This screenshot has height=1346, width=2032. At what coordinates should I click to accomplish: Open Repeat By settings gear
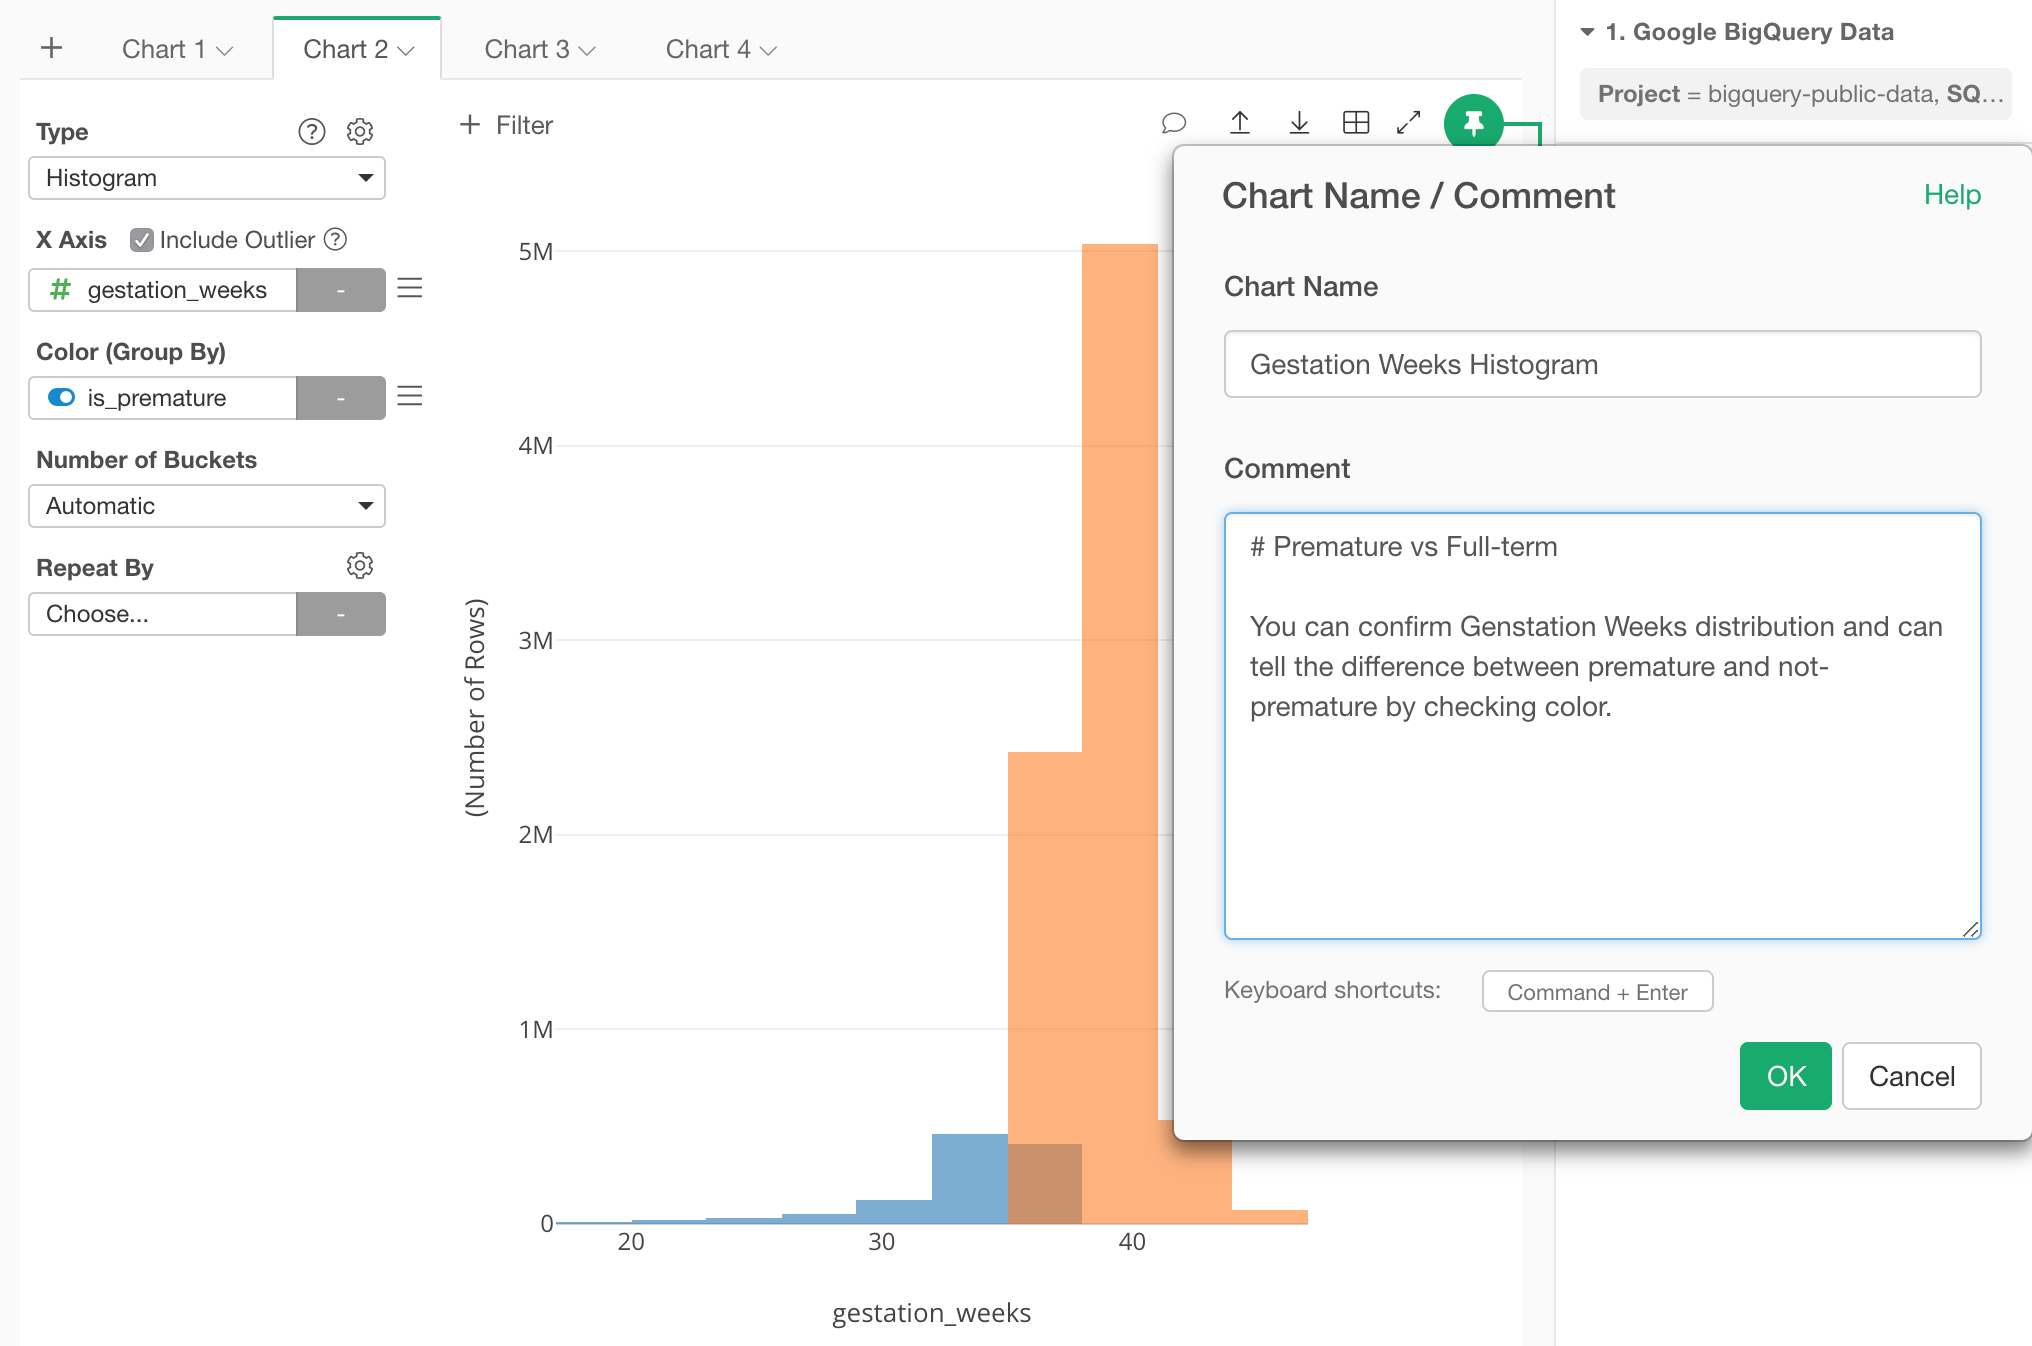pos(360,566)
